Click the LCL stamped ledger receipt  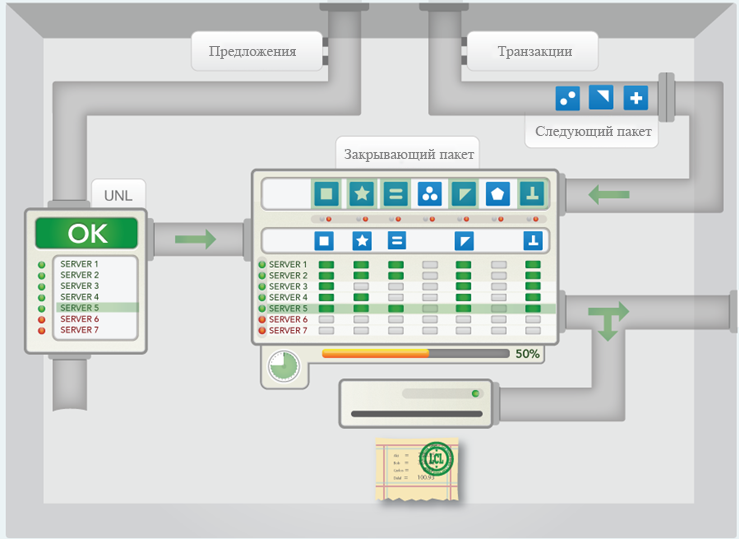coord(417,469)
